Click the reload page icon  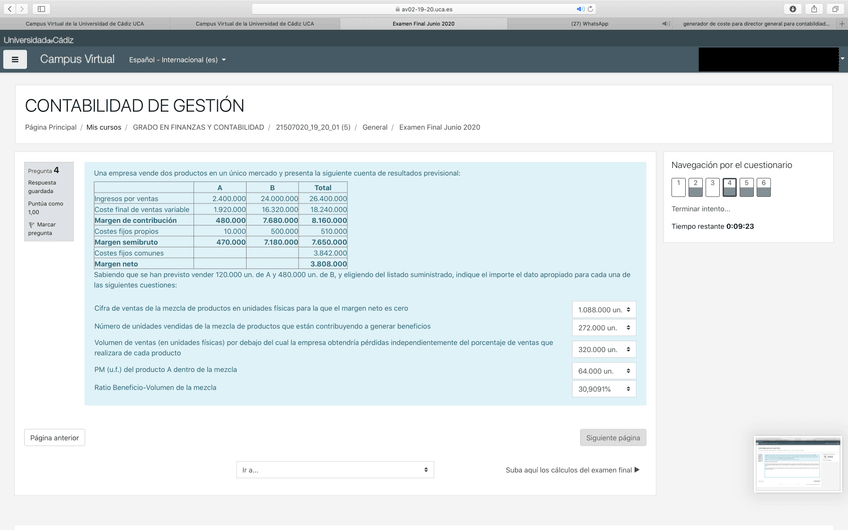[x=591, y=9]
